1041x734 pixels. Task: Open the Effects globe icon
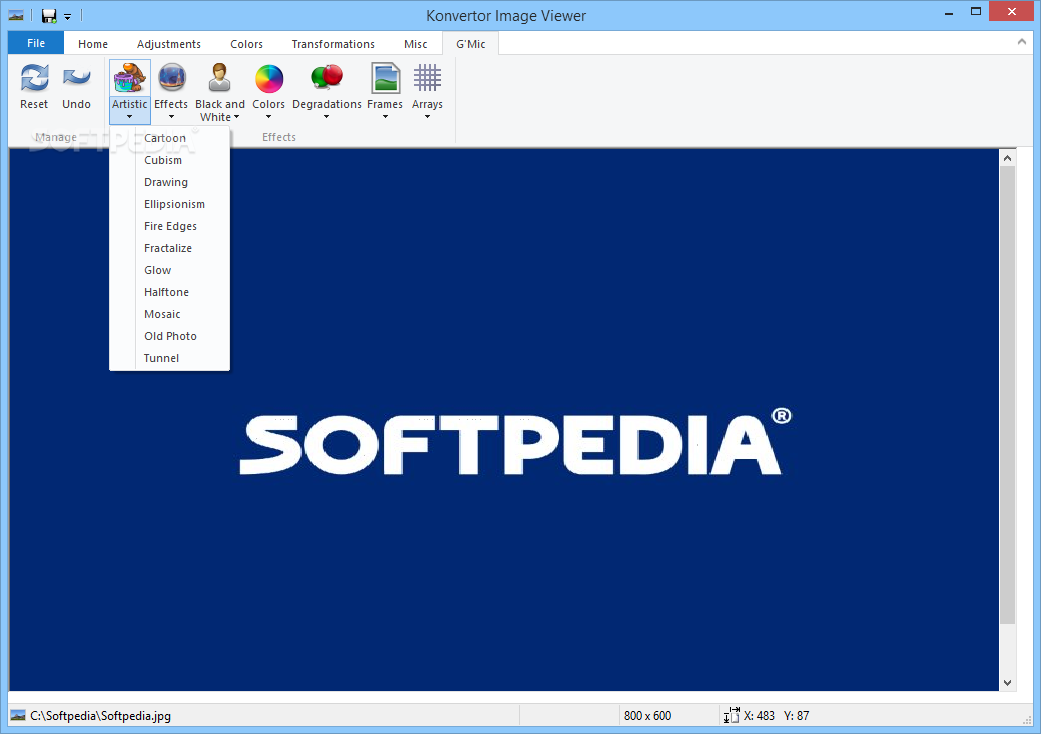(171, 78)
